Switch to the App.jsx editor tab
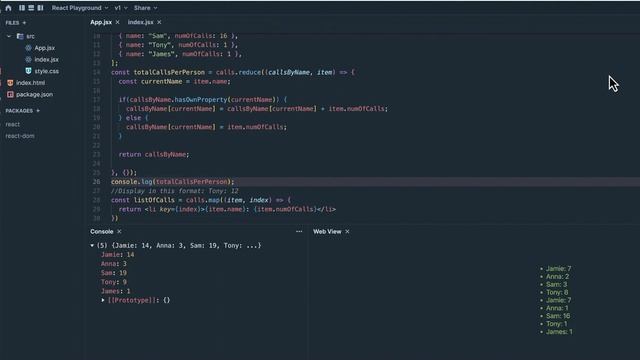 point(101,22)
